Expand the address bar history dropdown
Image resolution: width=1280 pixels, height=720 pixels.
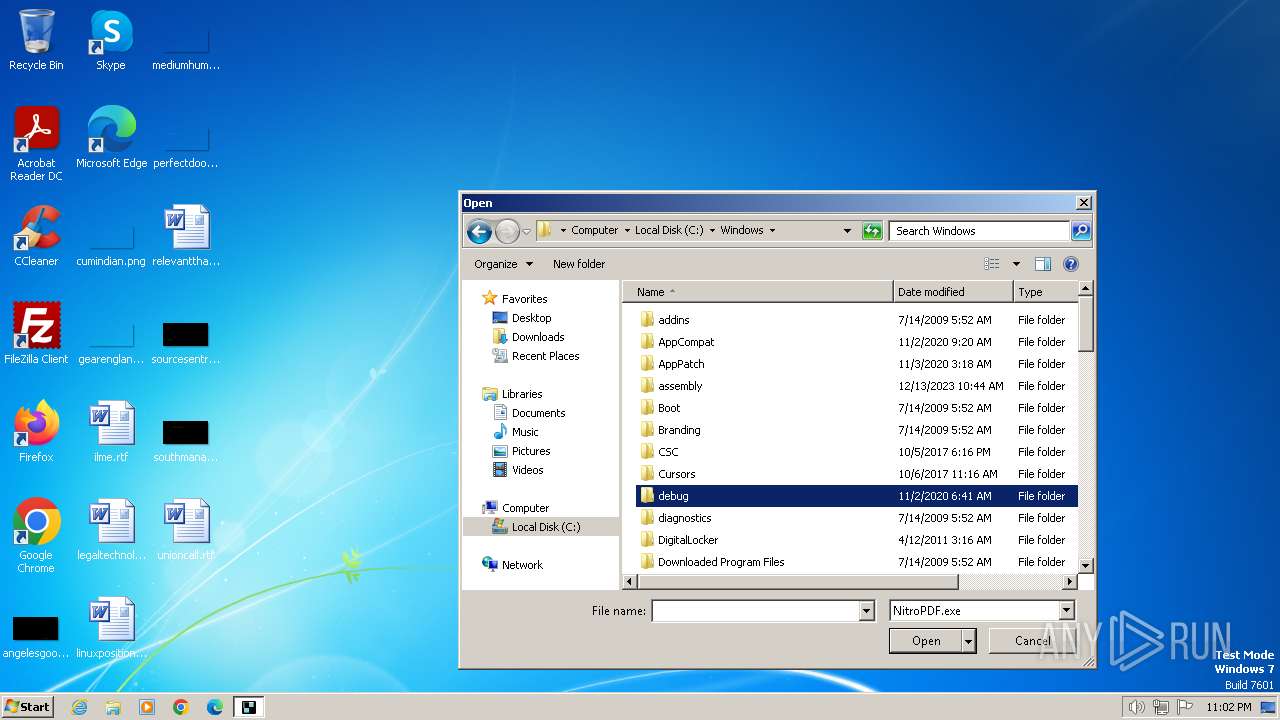coord(847,231)
